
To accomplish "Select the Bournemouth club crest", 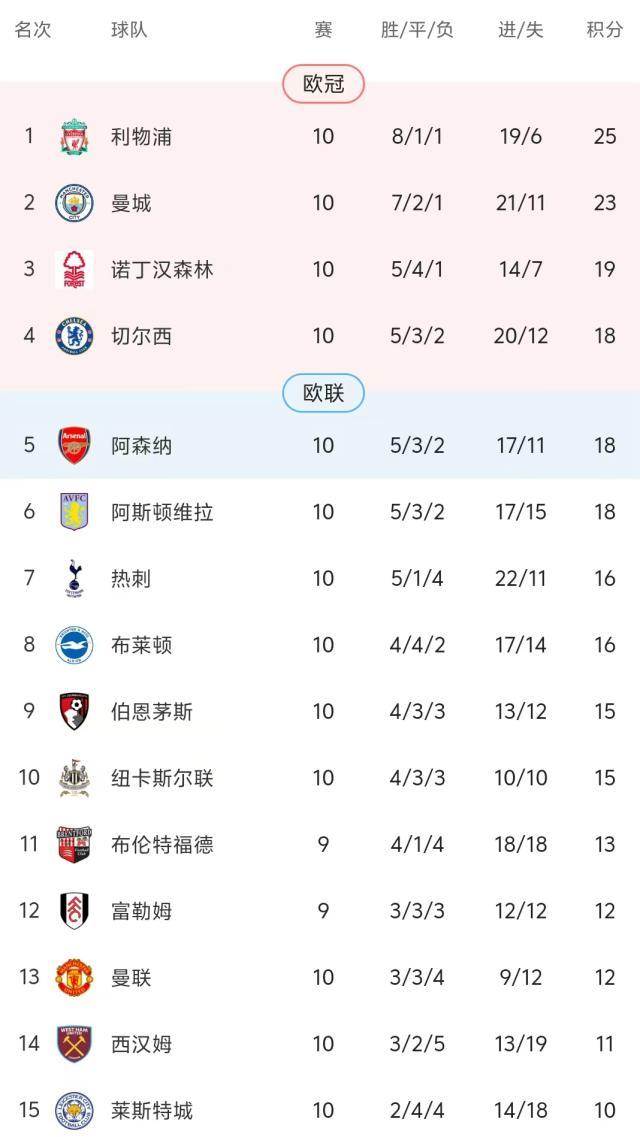I will click(x=74, y=711).
